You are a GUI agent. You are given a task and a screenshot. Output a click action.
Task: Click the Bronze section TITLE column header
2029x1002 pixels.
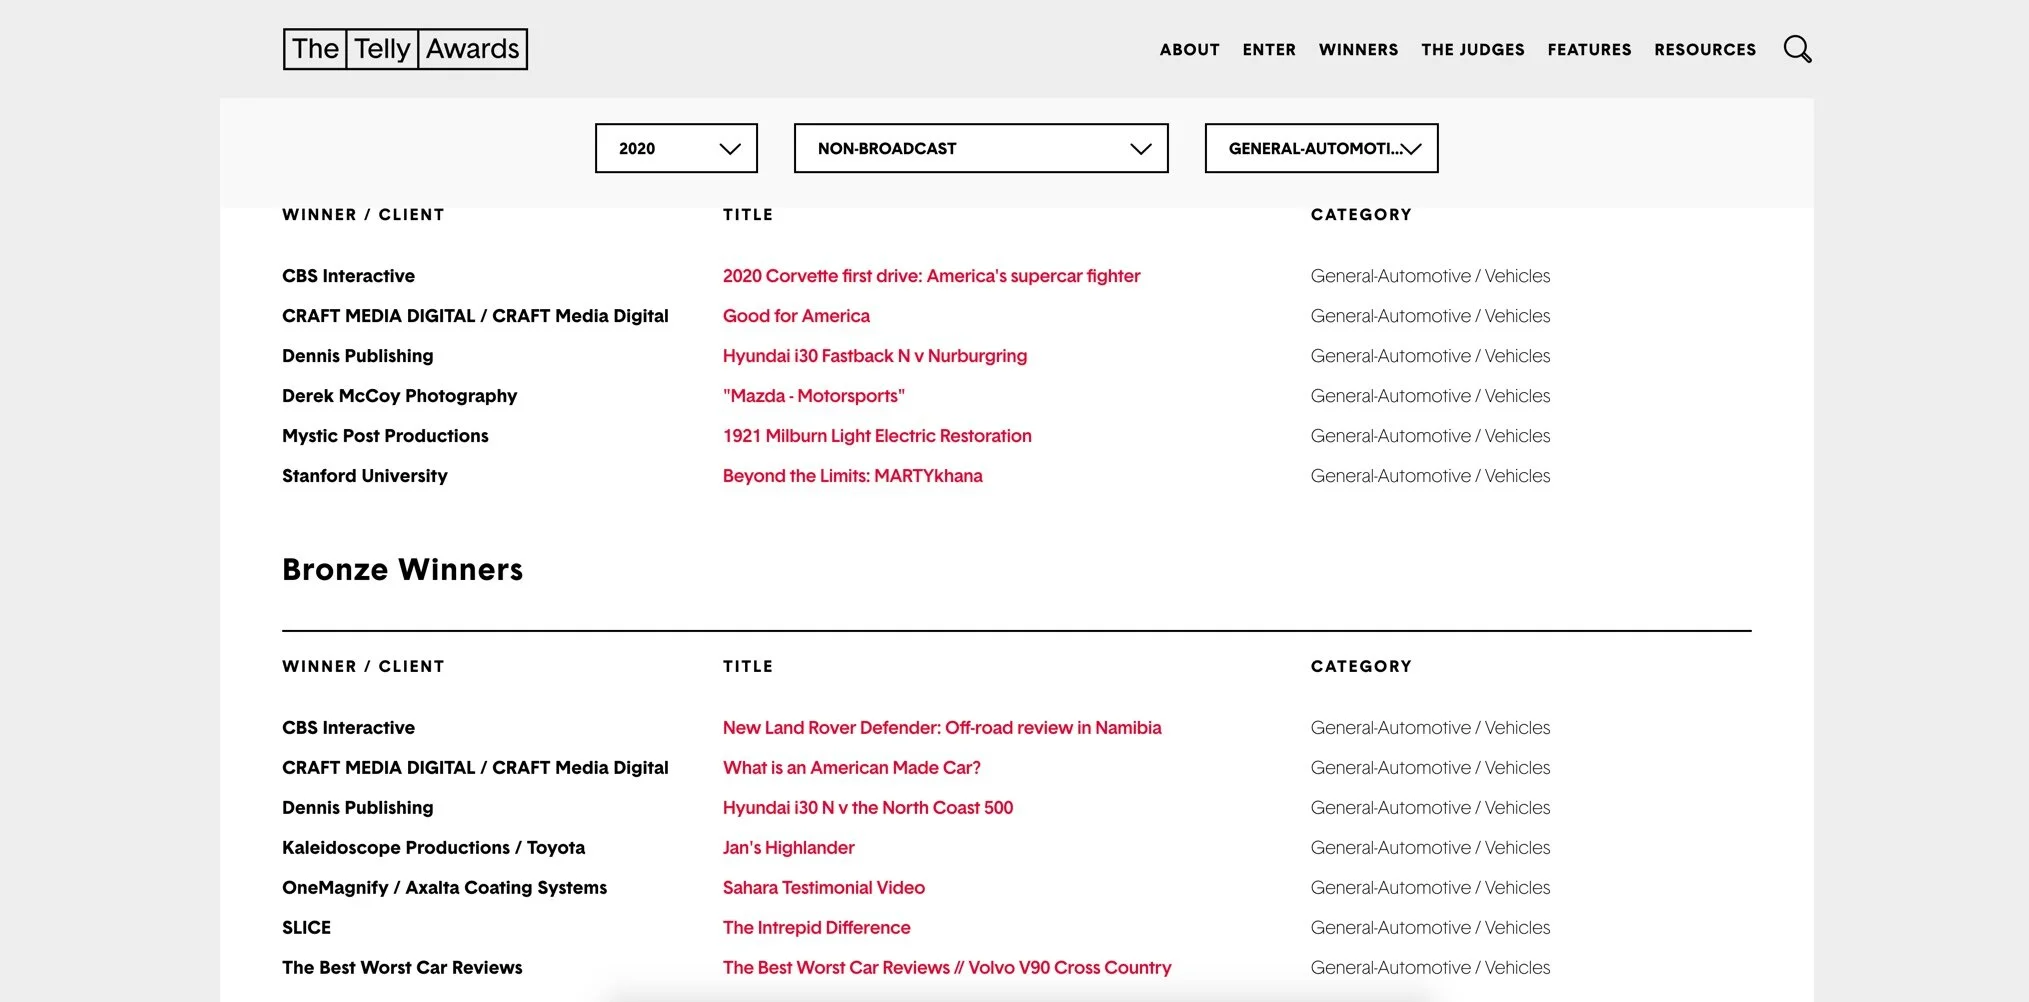click(x=748, y=666)
